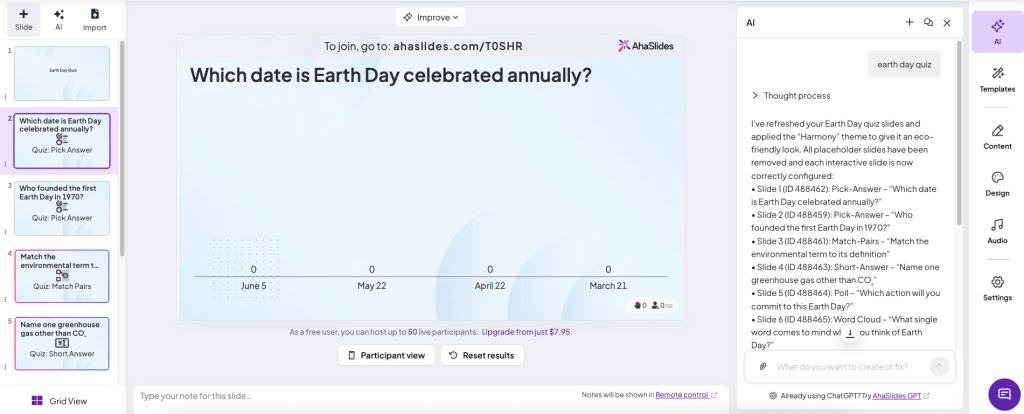Open the Design palette panel
1024x414 pixels.
(997, 183)
